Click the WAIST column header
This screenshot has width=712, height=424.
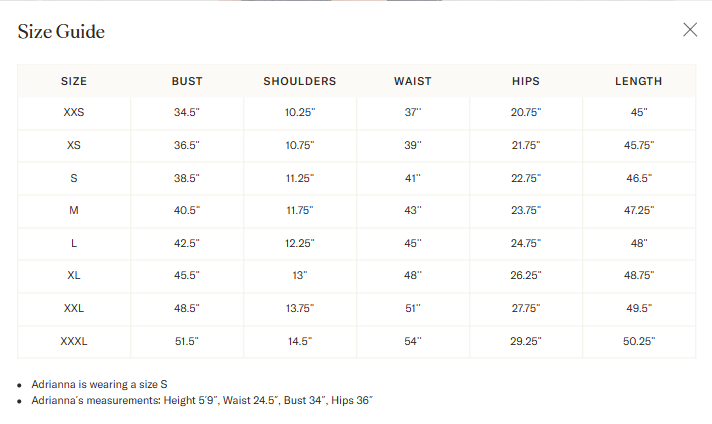(412, 81)
